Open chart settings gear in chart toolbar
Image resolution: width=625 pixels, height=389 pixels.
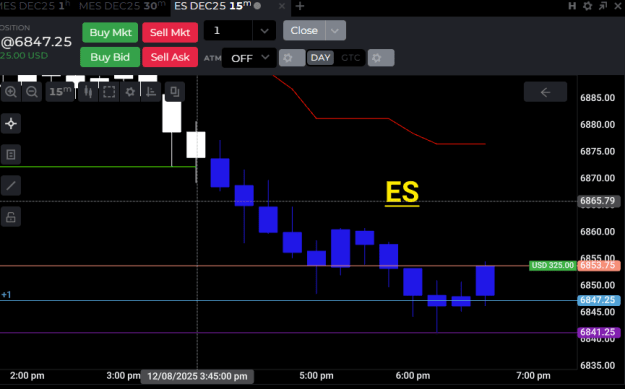[130, 92]
